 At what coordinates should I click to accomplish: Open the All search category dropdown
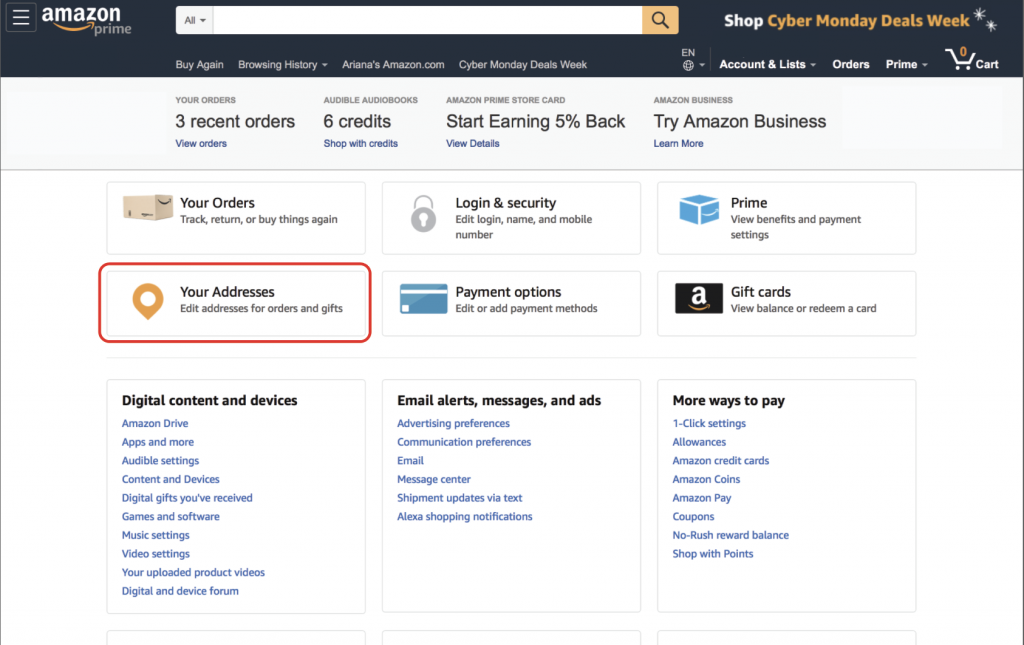pyautogui.click(x=194, y=20)
